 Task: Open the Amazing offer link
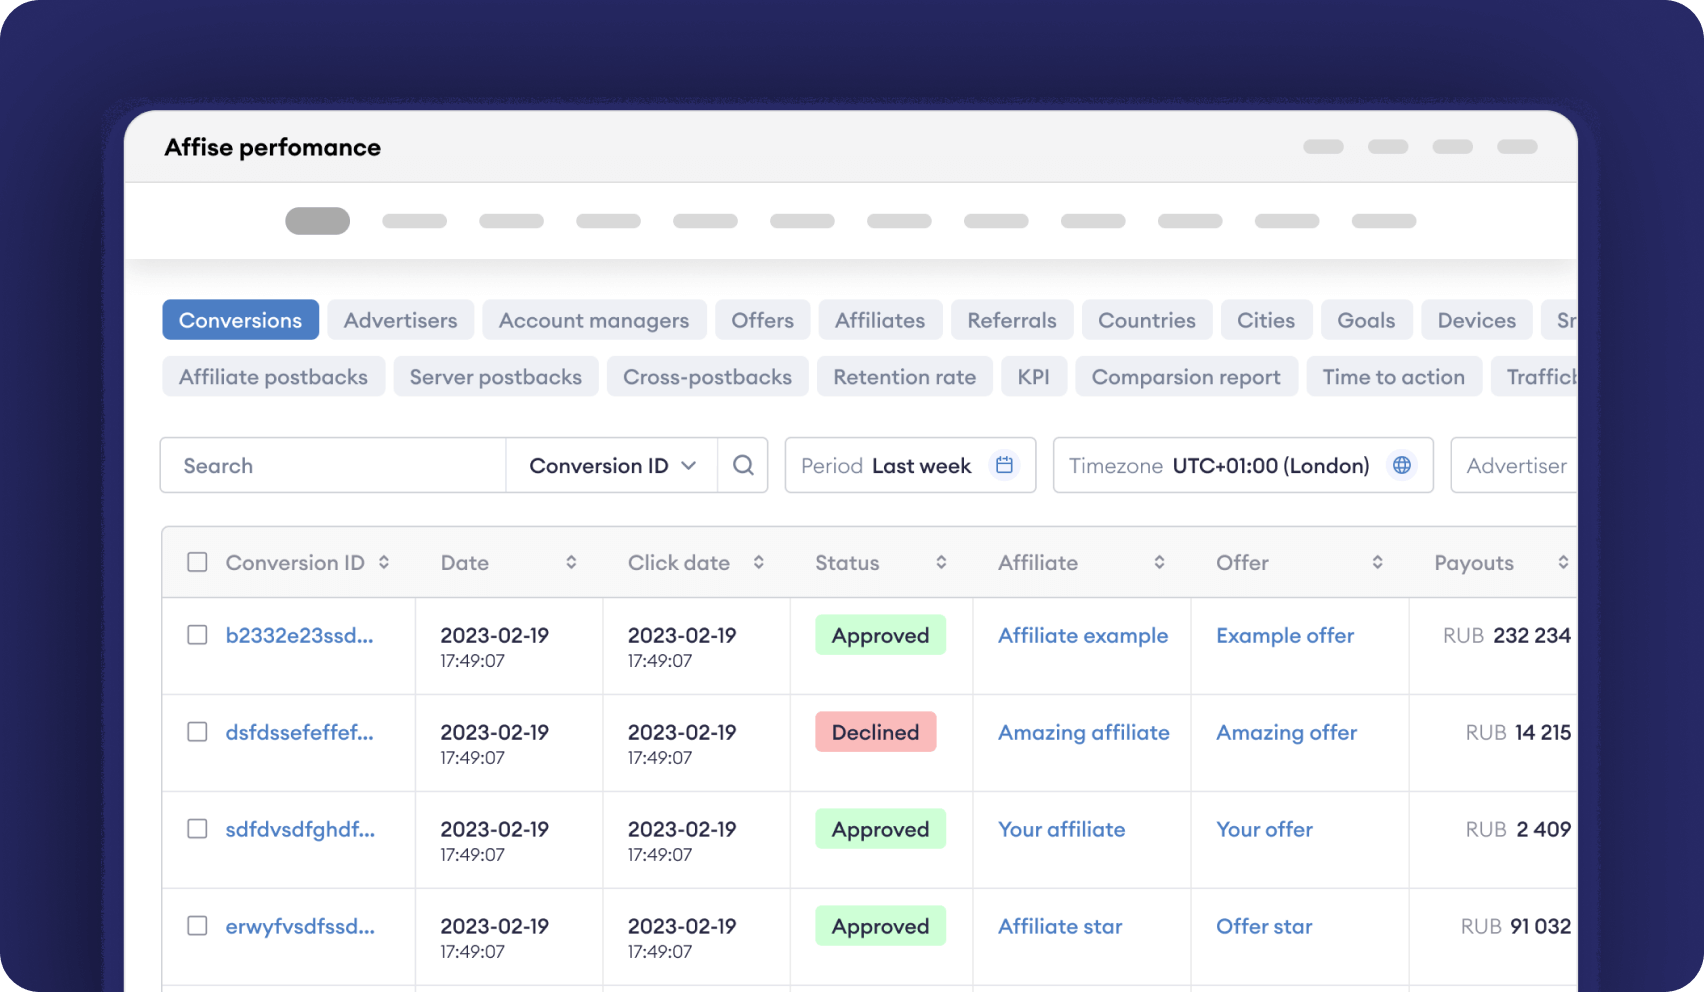point(1286,732)
